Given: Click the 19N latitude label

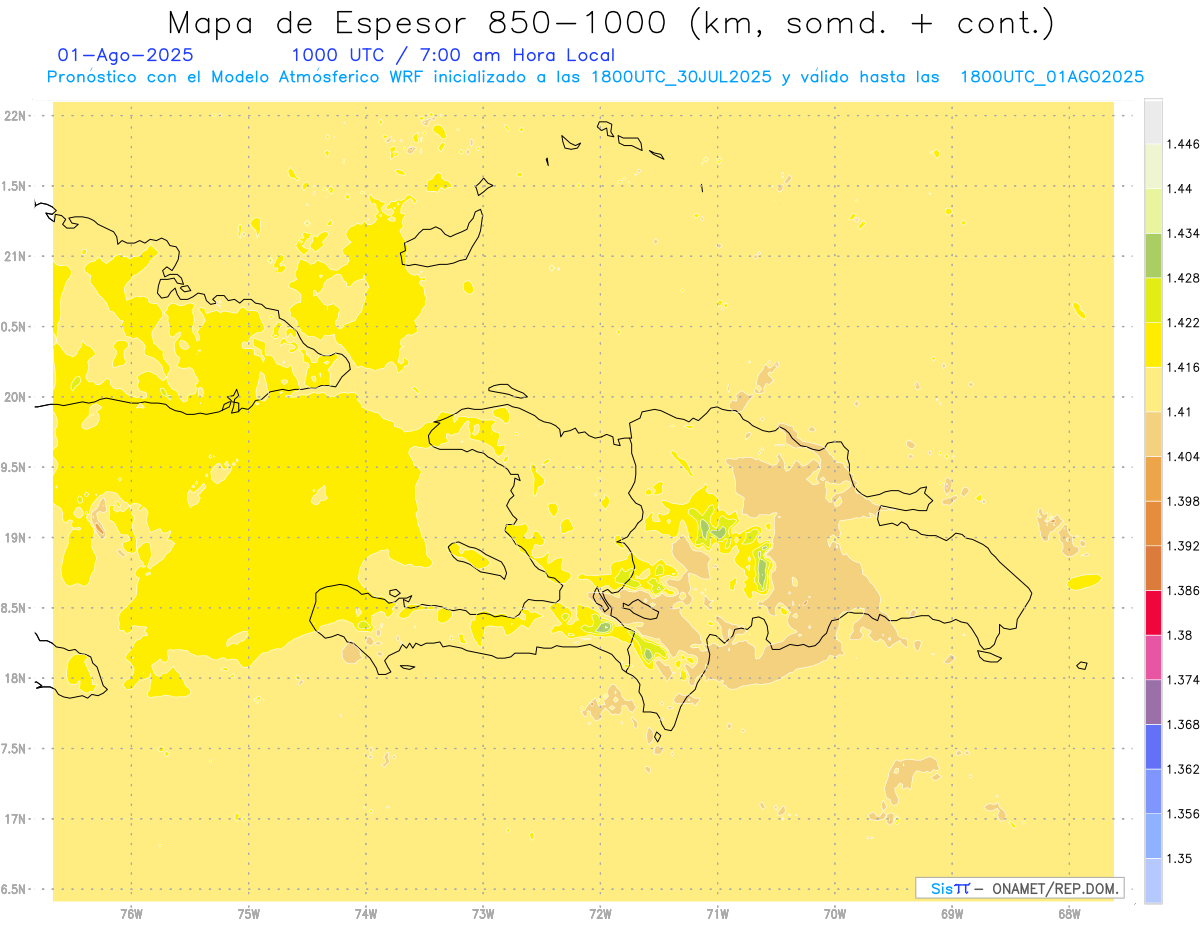Looking at the screenshot, I should point(16,538).
